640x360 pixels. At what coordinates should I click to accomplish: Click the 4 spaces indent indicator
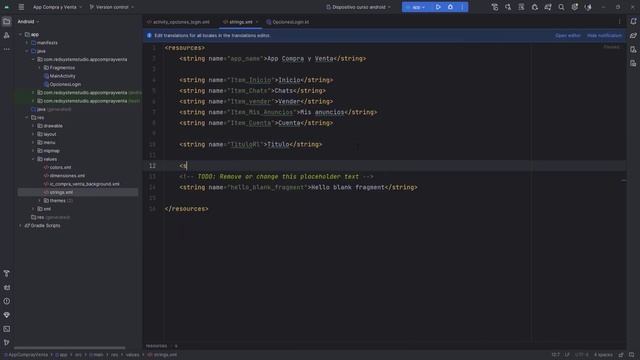[x=603, y=355]
